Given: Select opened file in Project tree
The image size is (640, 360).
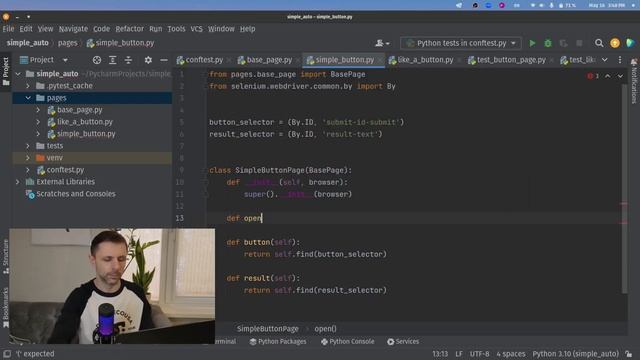Looking at the screenshot, I should [x=97, y=60].
